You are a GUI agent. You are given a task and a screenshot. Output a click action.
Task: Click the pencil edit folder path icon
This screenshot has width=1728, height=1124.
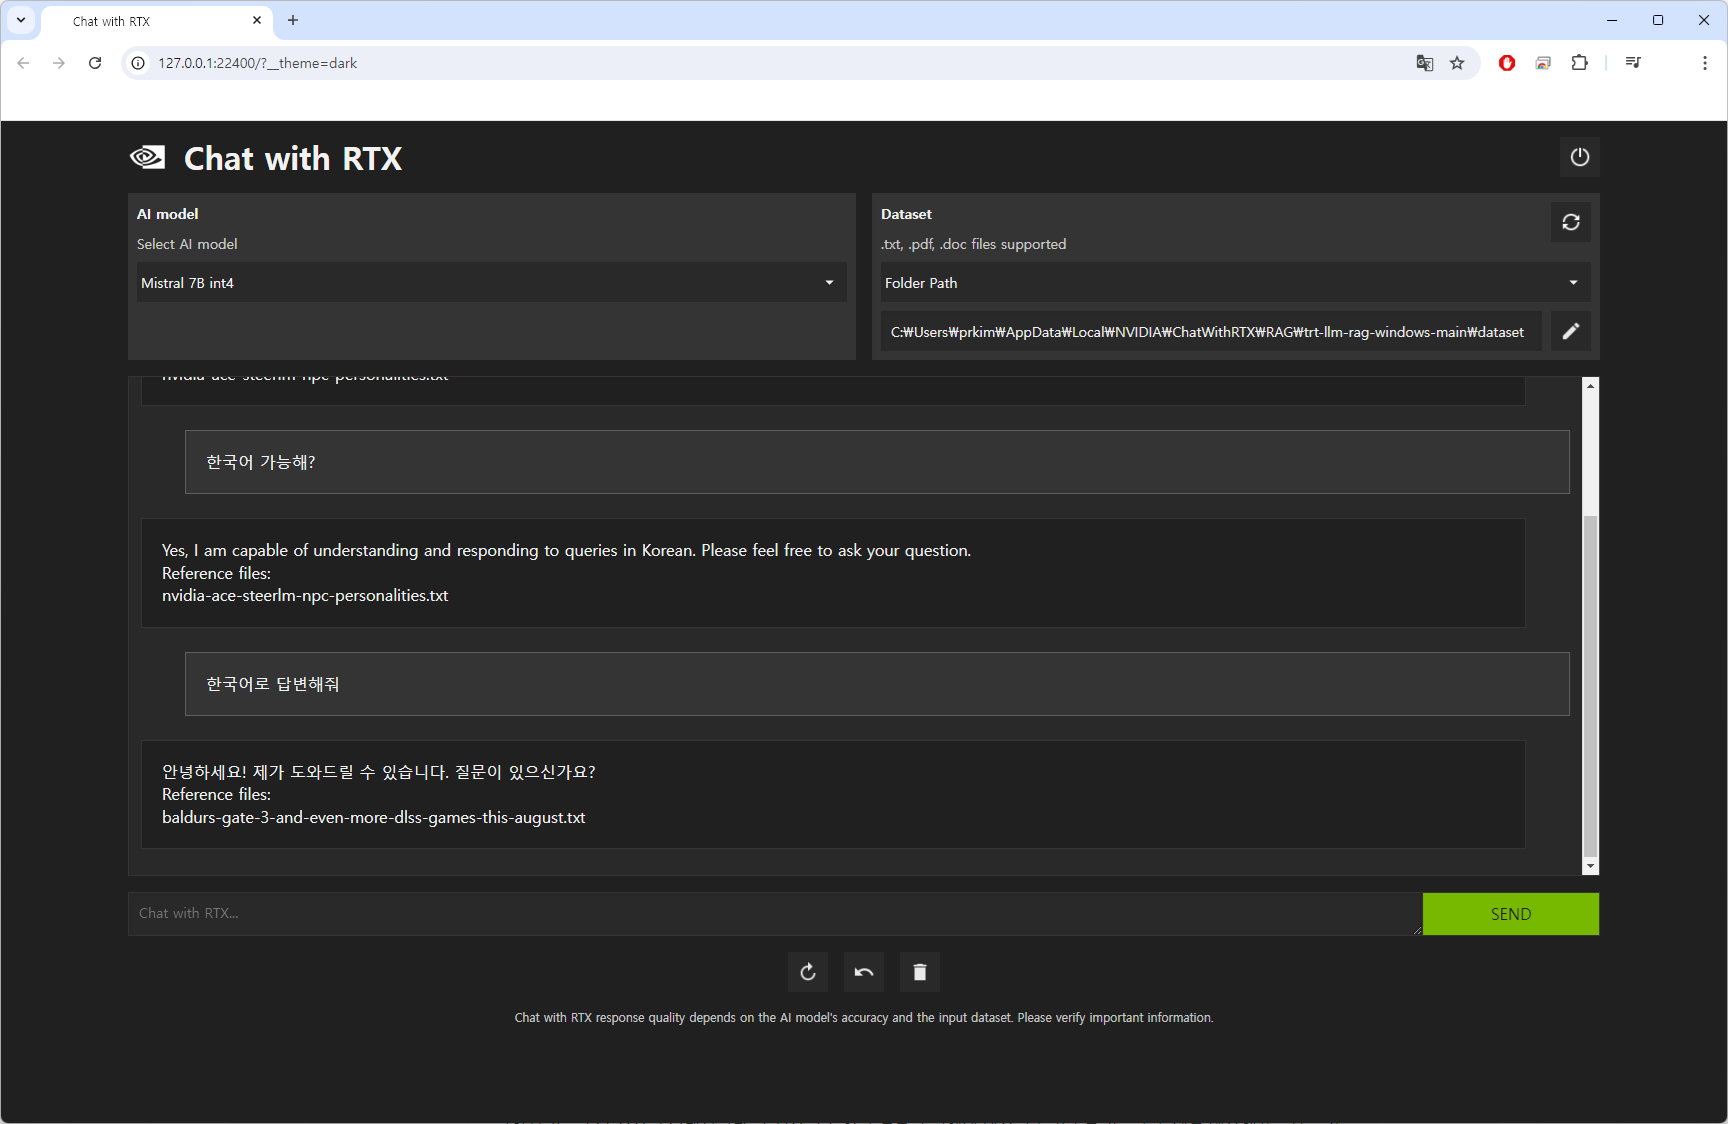[1570, 331]
